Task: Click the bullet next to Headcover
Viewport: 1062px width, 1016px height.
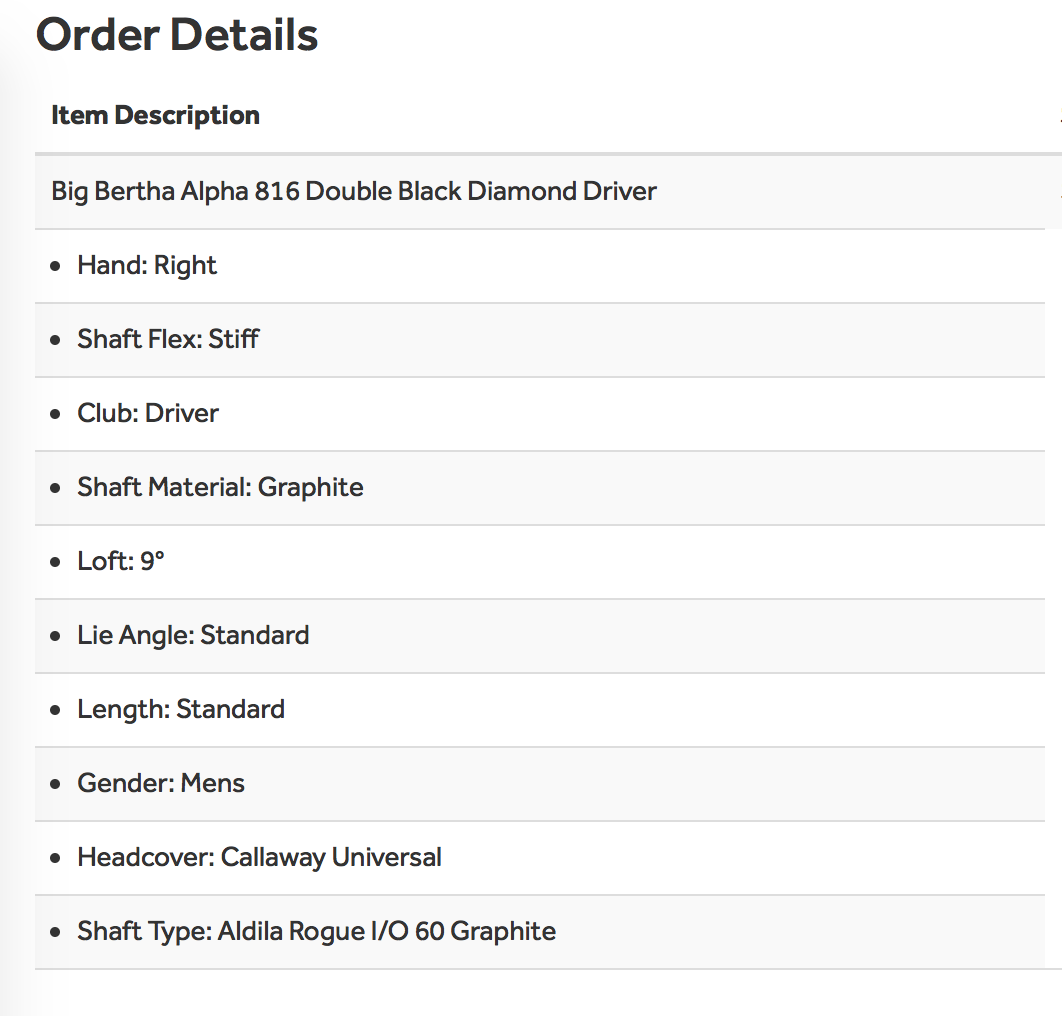Action: [x=55, y=858]
